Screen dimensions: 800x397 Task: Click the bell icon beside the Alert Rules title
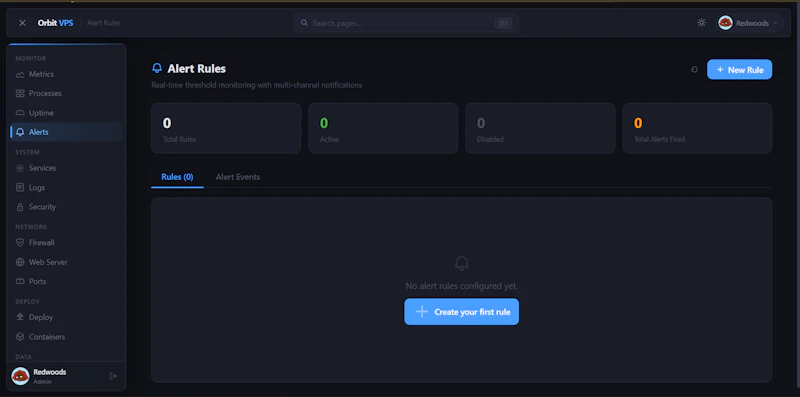click(157, 68)
